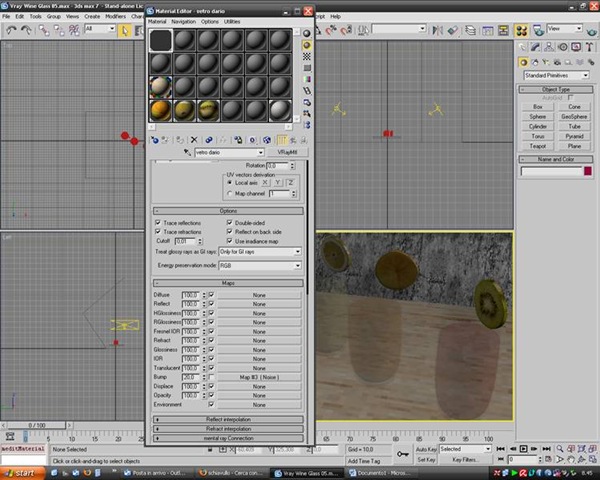The width and height of the screenshot is (600, 480).
Task: Expand Refract interpolation rollout
Action: pos(228,429)
